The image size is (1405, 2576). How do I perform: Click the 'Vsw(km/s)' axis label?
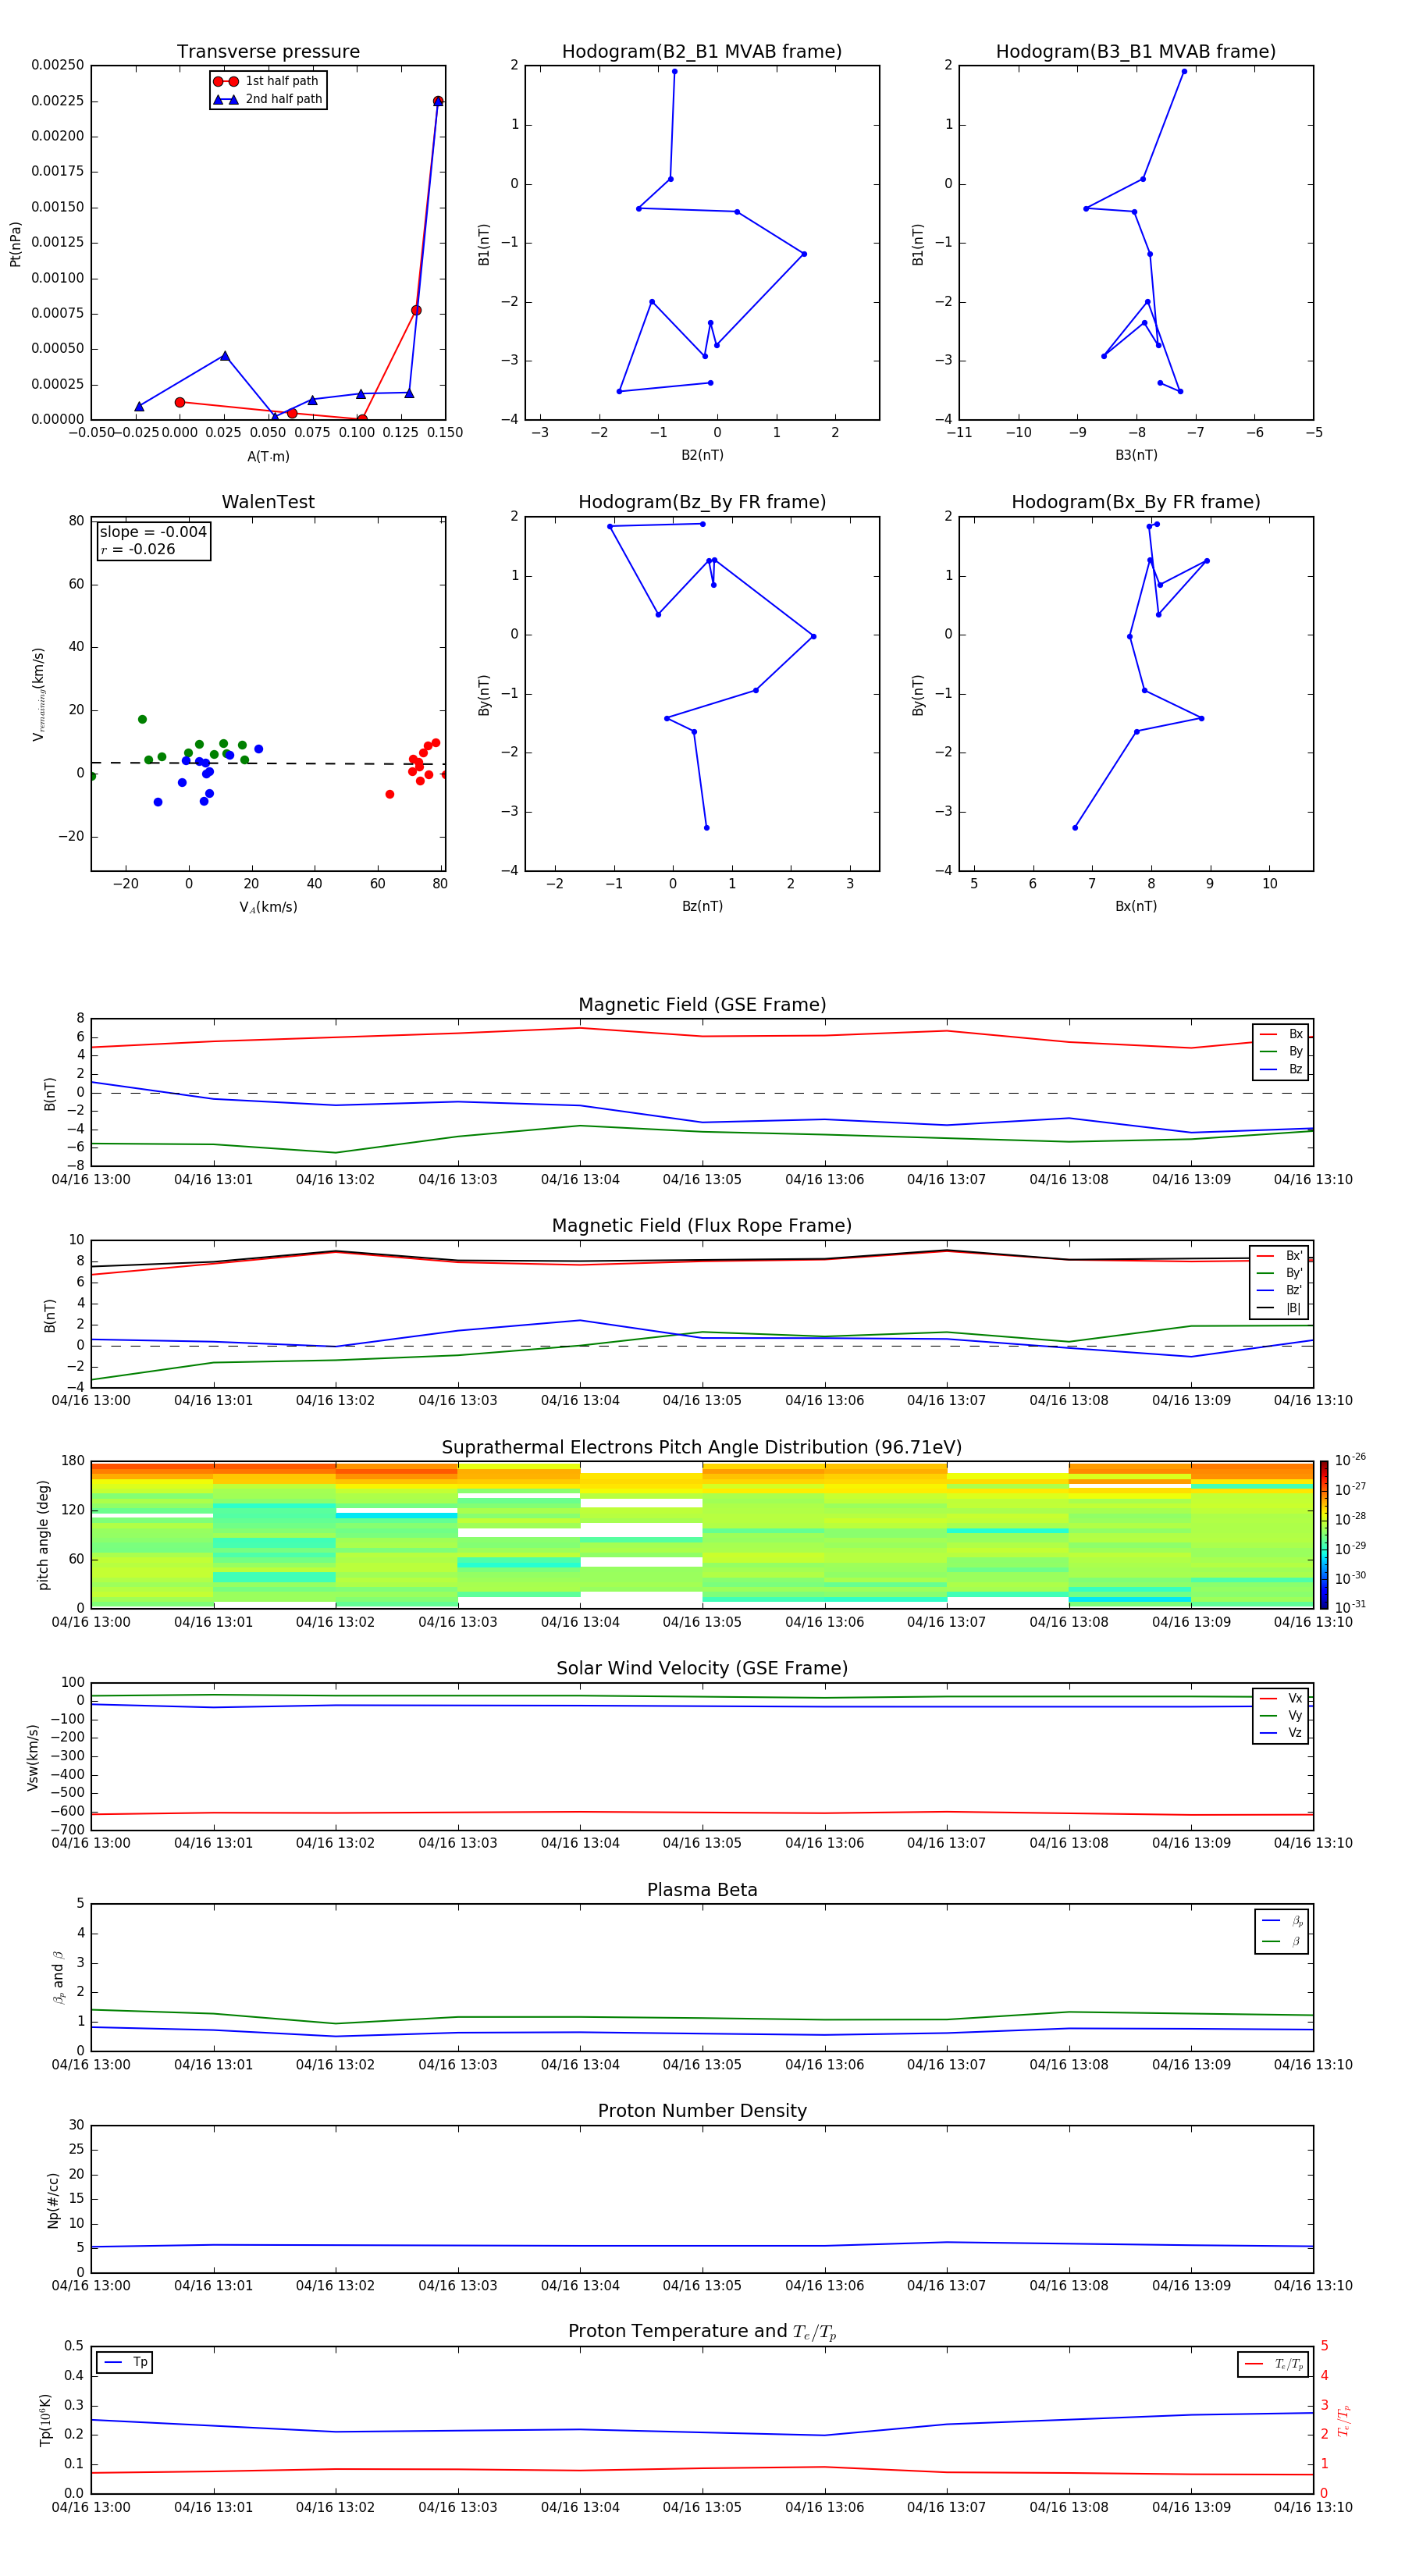coord(33,1756)
